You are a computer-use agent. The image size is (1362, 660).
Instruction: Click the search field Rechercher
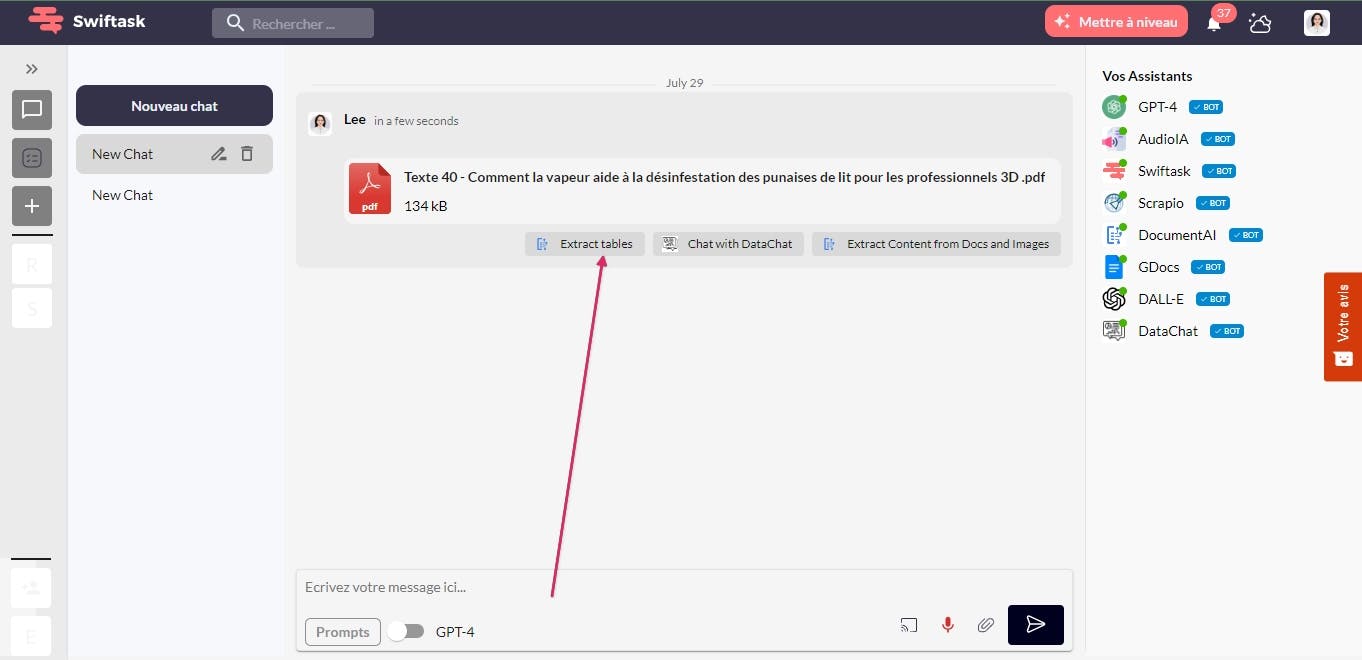coord(293,23)
